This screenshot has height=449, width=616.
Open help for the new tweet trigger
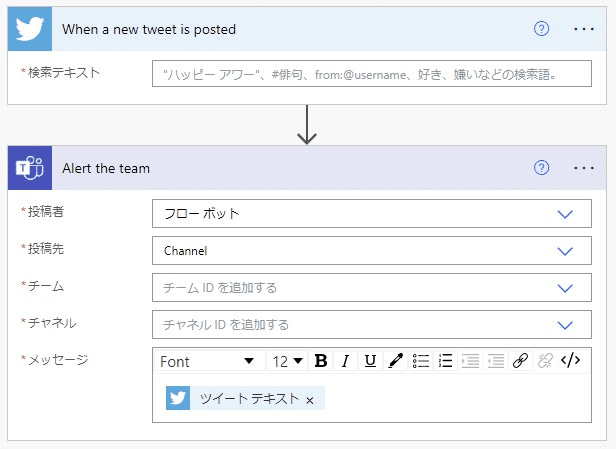(x=541, y=29)
